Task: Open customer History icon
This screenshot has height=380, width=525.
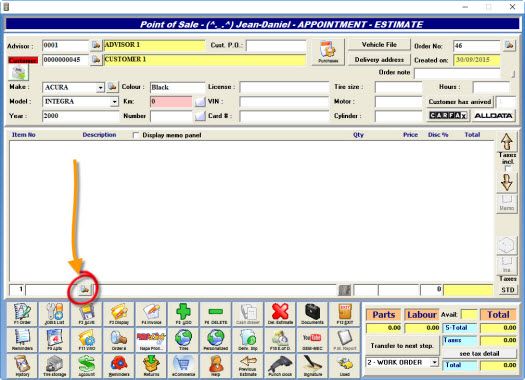Action: click(x=22, y=366)
